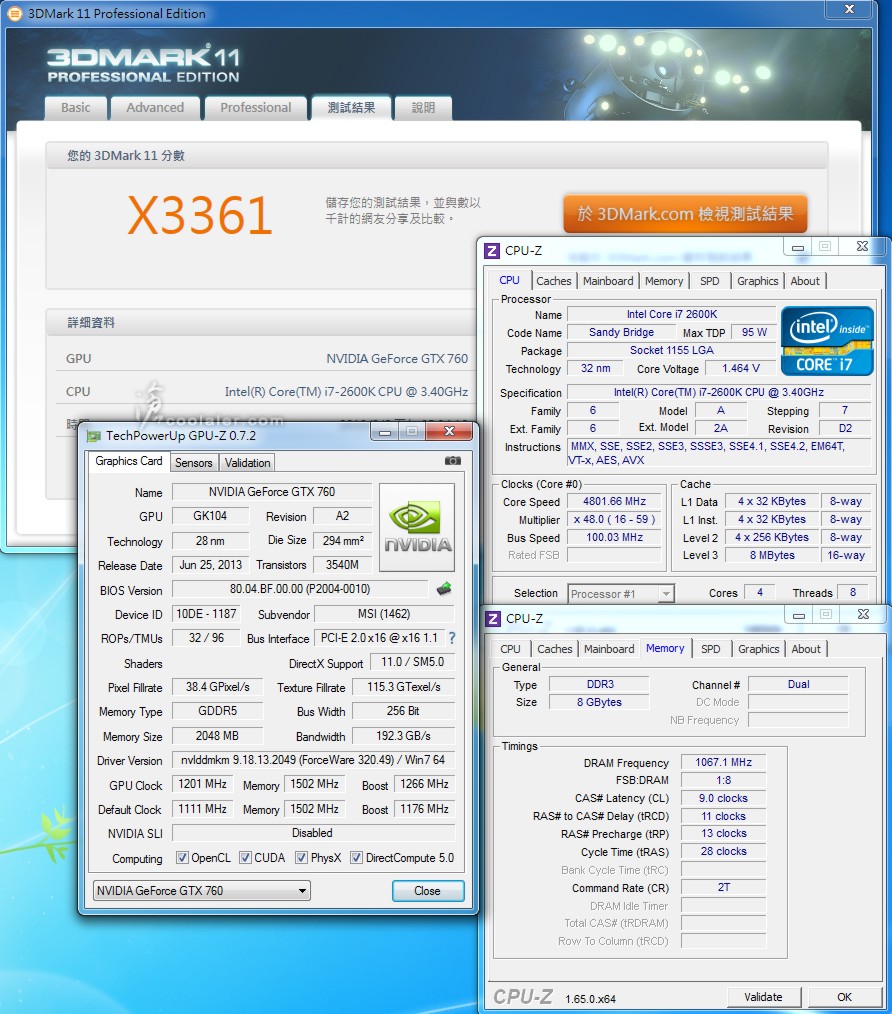This screenshot has width=892, height=1014.
Task: Minimize the upper CPU-Z window
Action: 798,246
